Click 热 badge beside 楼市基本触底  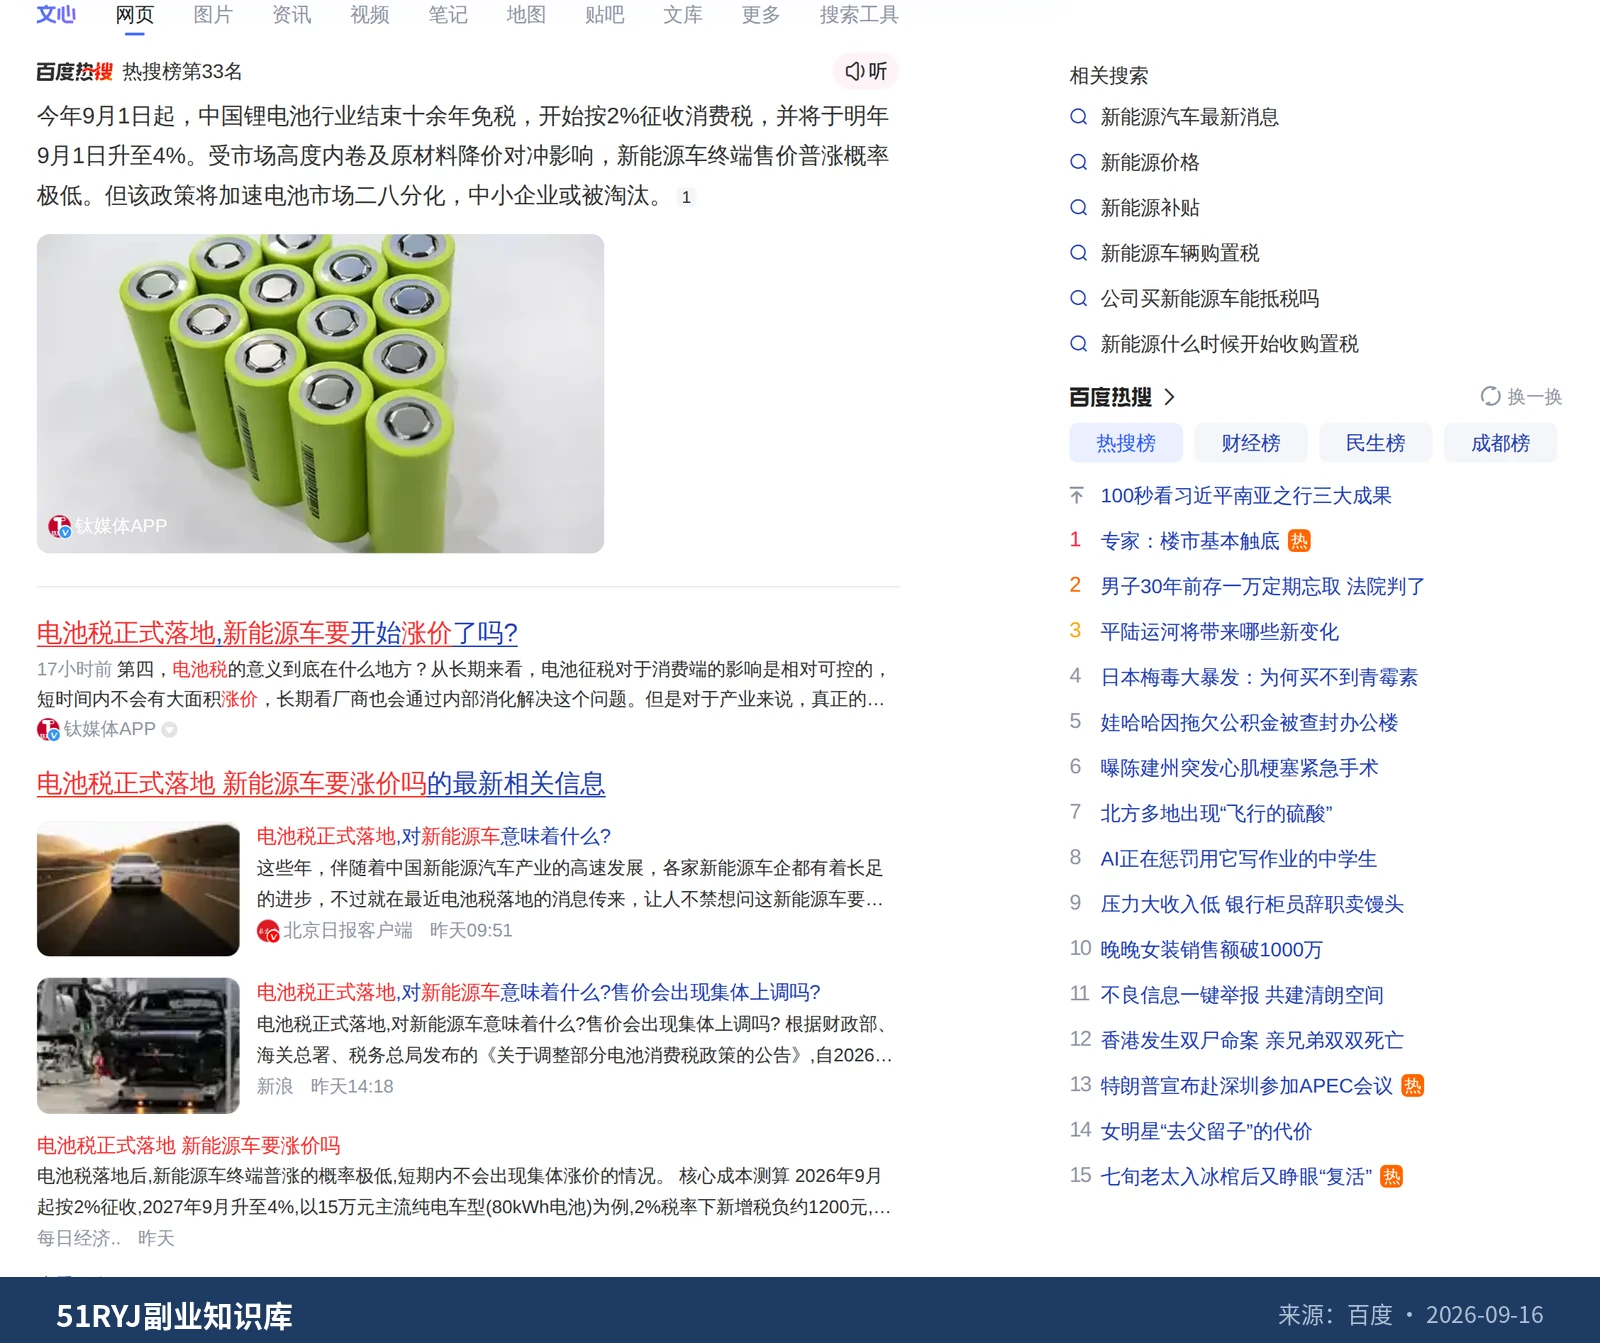[x=1299, y=541]
